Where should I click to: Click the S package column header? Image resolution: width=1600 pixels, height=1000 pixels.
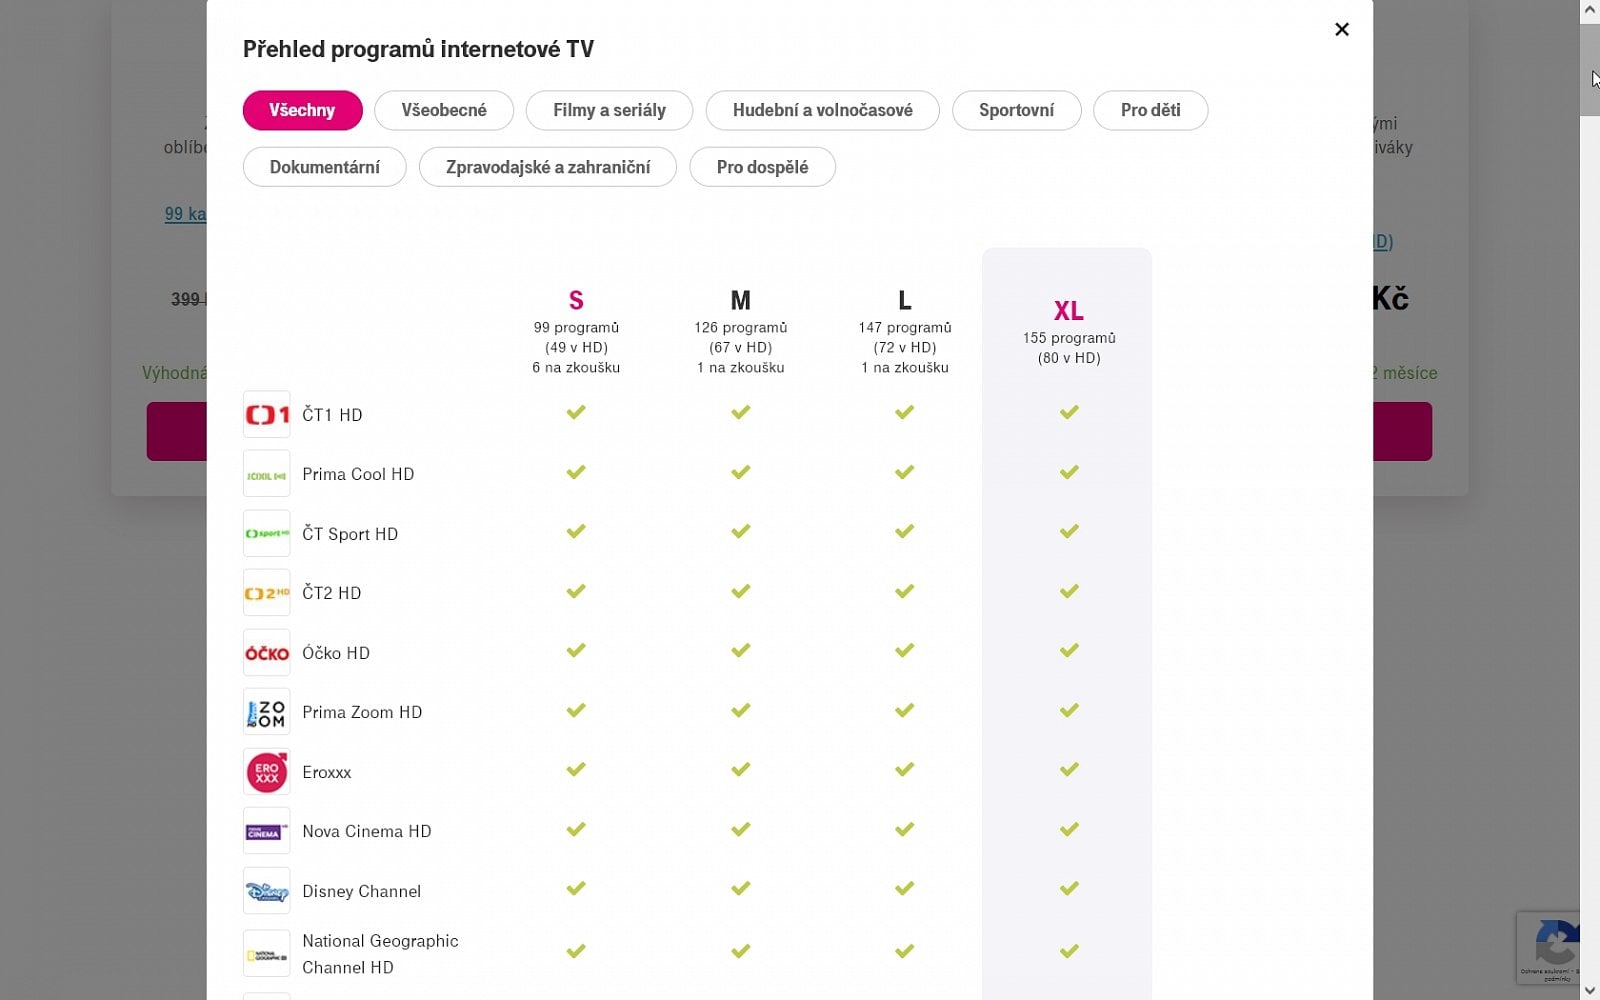click(x=576, y=300)
